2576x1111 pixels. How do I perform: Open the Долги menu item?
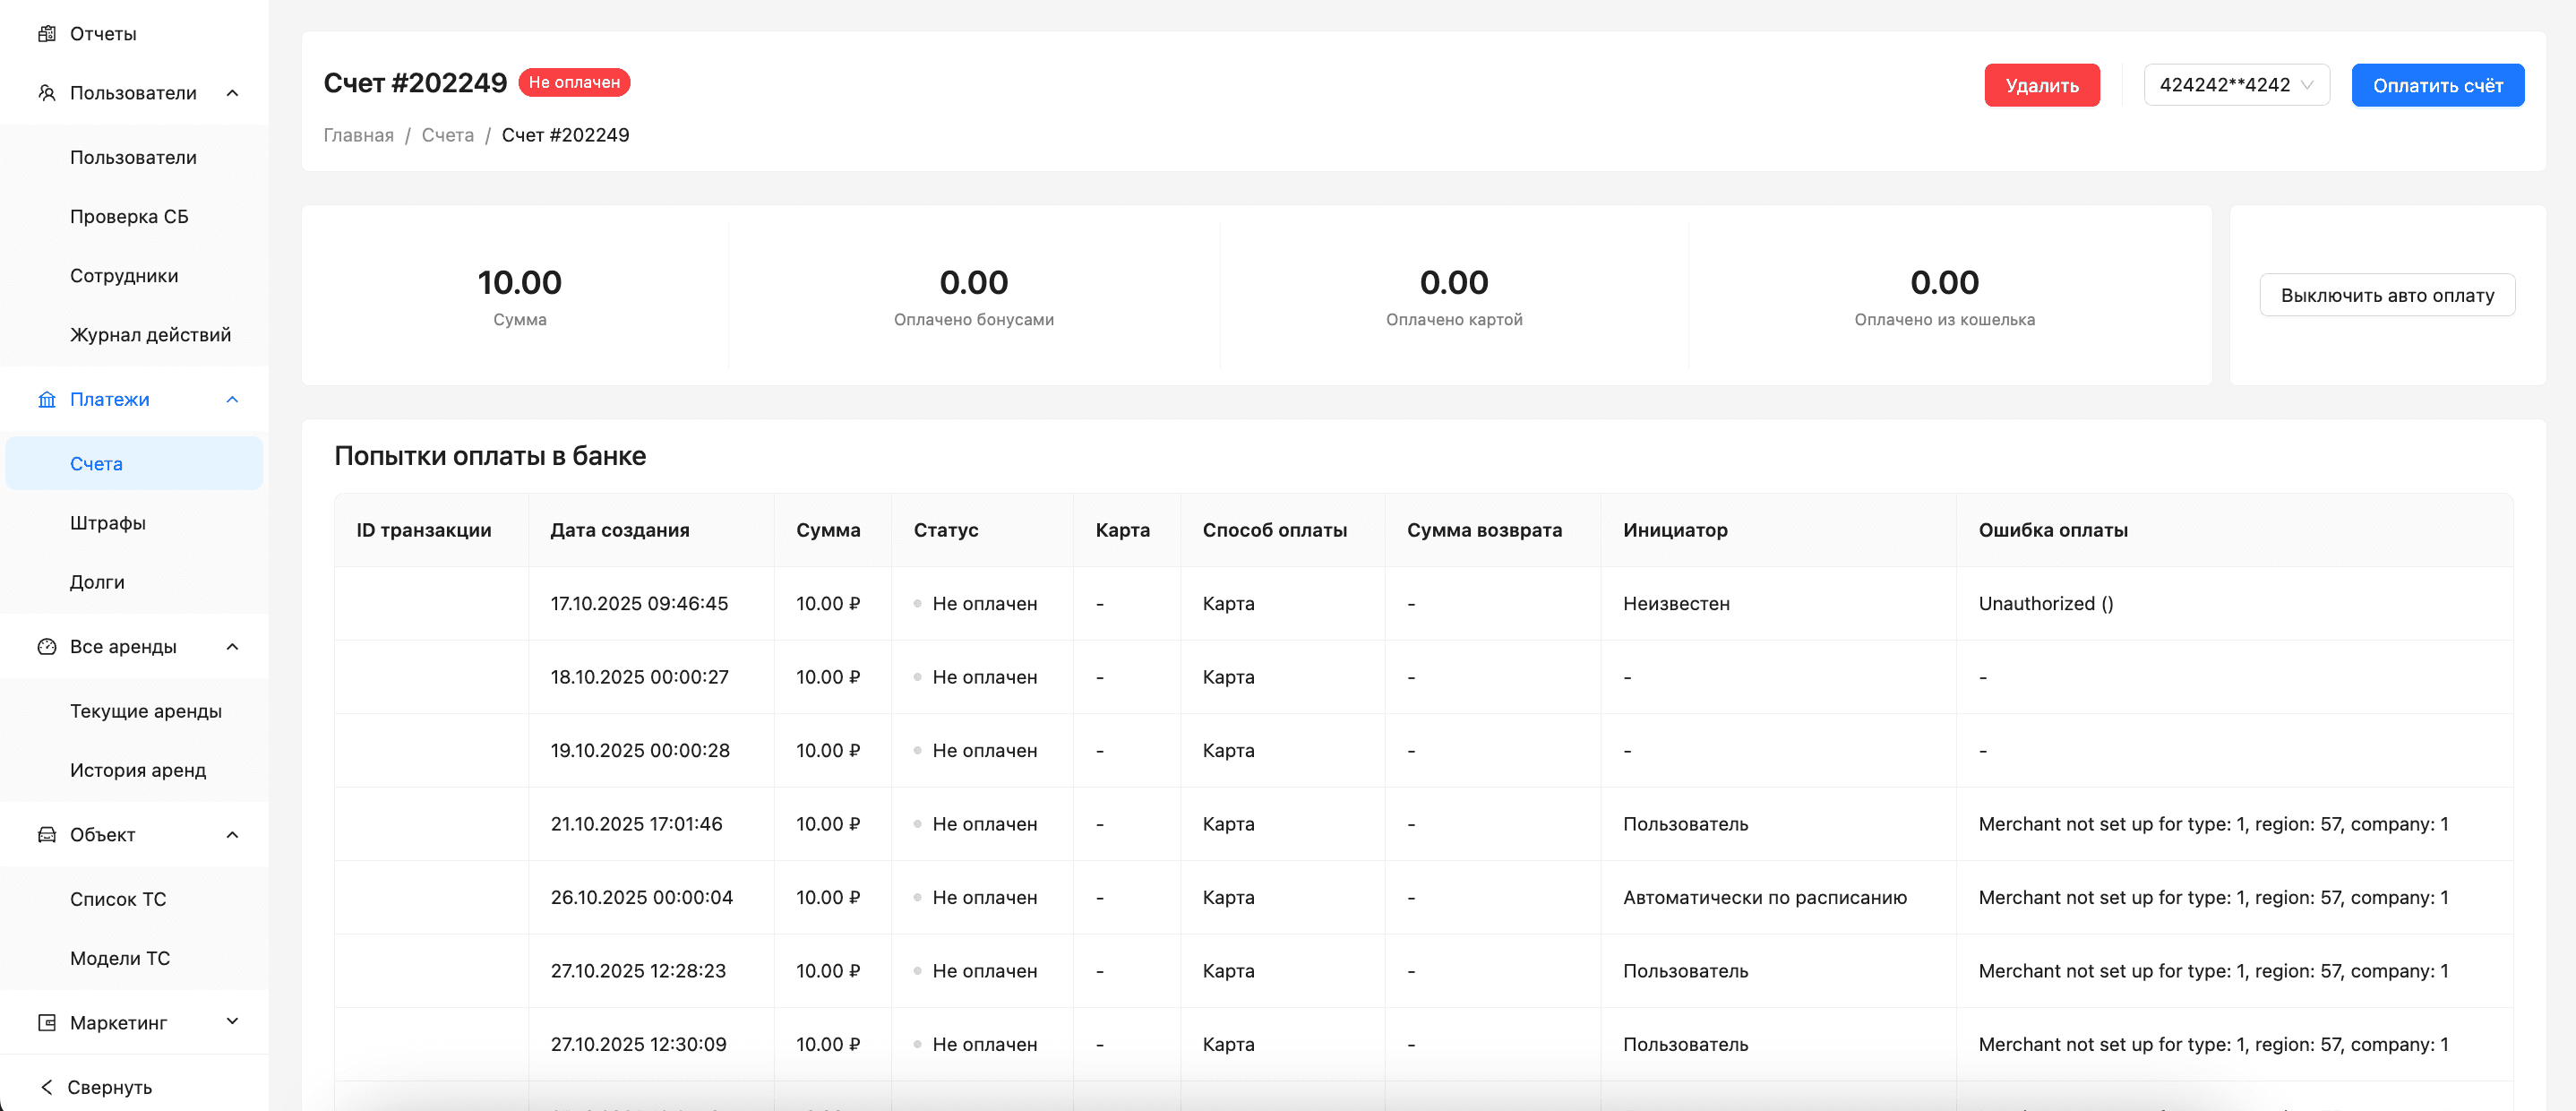[x=97, y=582]
